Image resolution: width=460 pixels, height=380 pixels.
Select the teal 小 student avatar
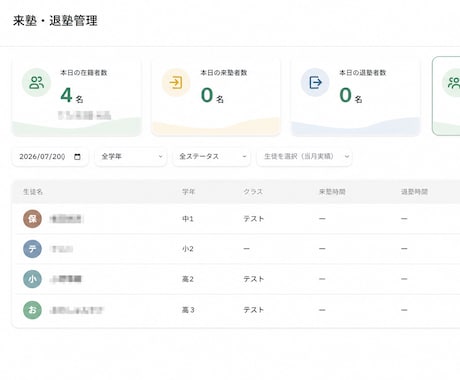pos(32,279)
